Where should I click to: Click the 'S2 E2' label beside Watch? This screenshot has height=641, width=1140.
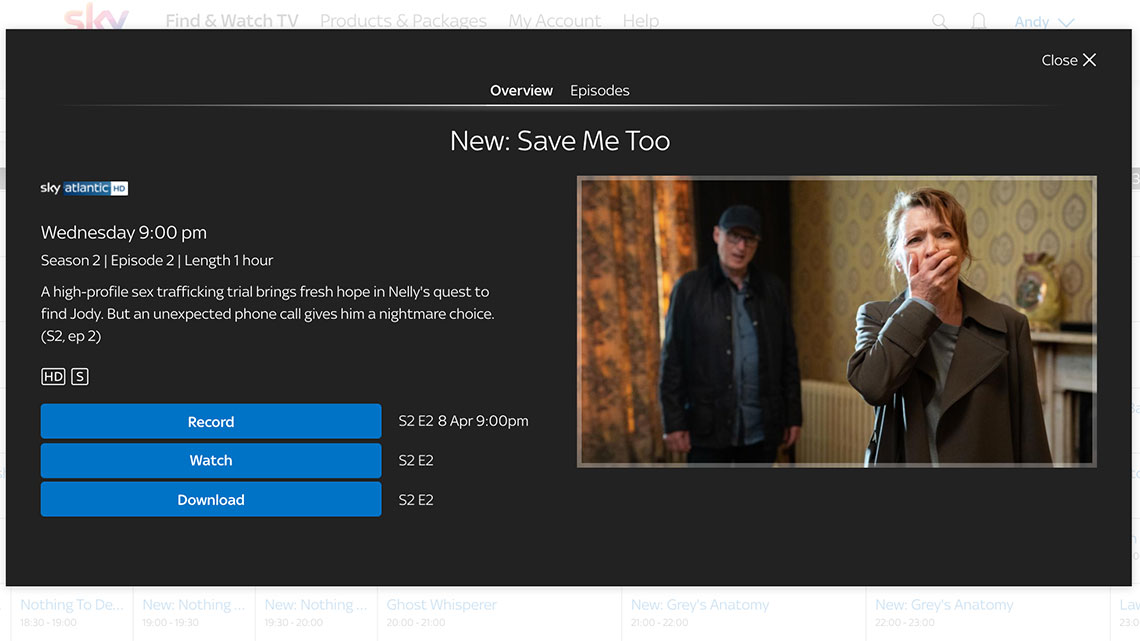point(416,460)
